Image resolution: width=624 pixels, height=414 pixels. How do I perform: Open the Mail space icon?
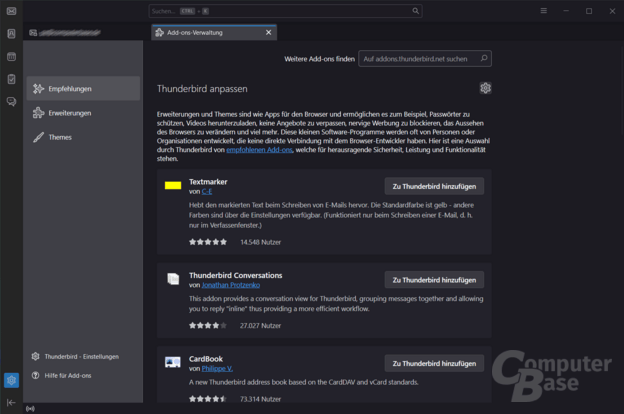[x=11, y=11]
